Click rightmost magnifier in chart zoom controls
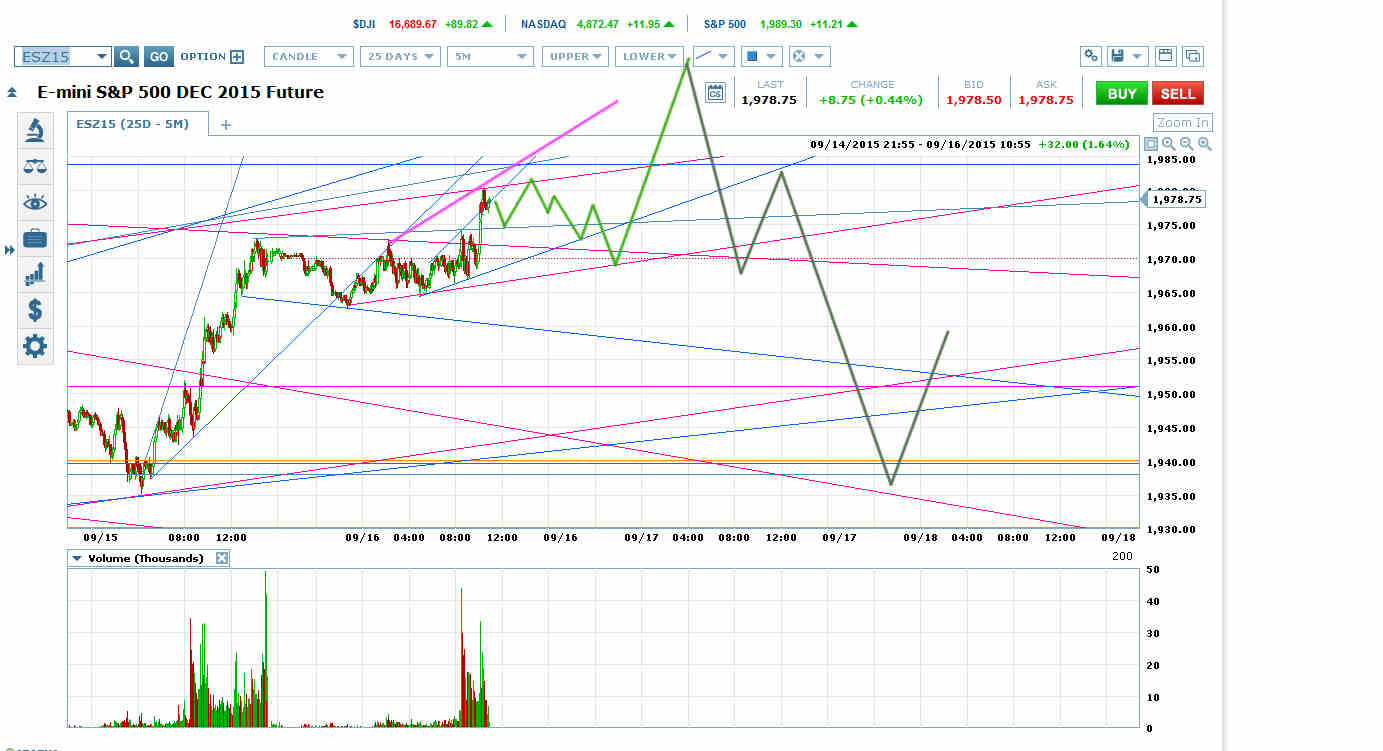This screenshot has width=1383, height=751. point(1204,144)
